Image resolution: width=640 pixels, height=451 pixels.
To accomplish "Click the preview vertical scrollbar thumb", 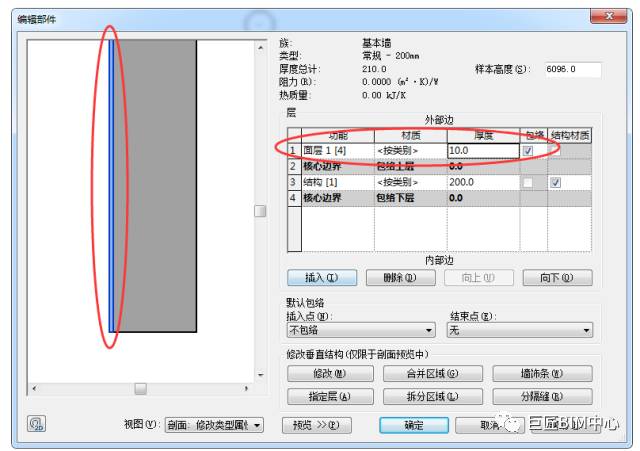I will [x=260, y=211].
